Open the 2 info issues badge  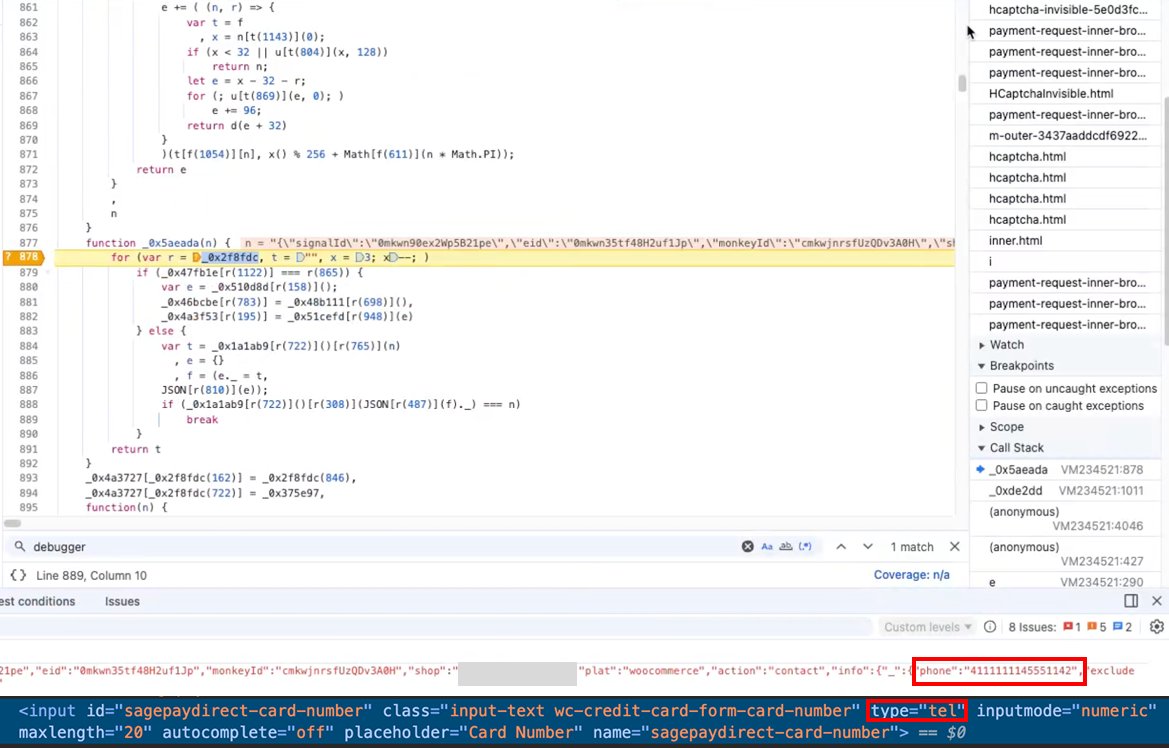click(x=1122, y=627)
